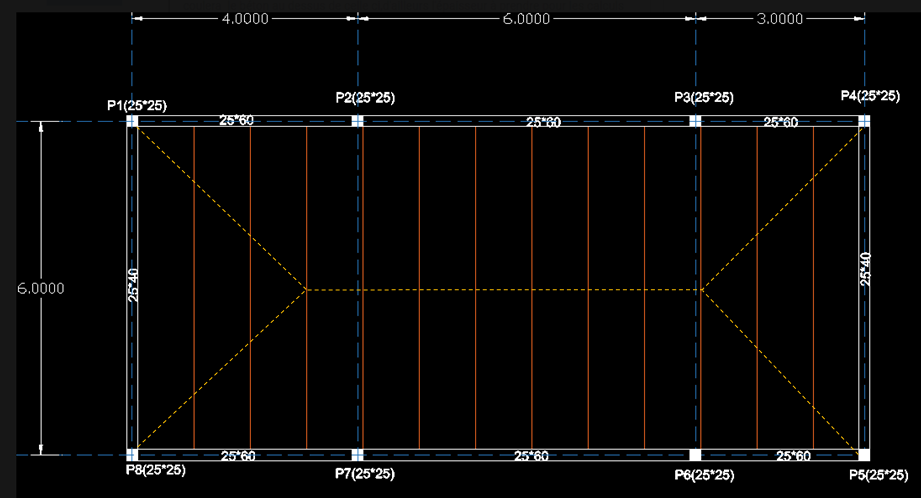The height and width of the screenshot is (498, 921).
Task: Select the P8(25*25) column label
Action: 156,470
